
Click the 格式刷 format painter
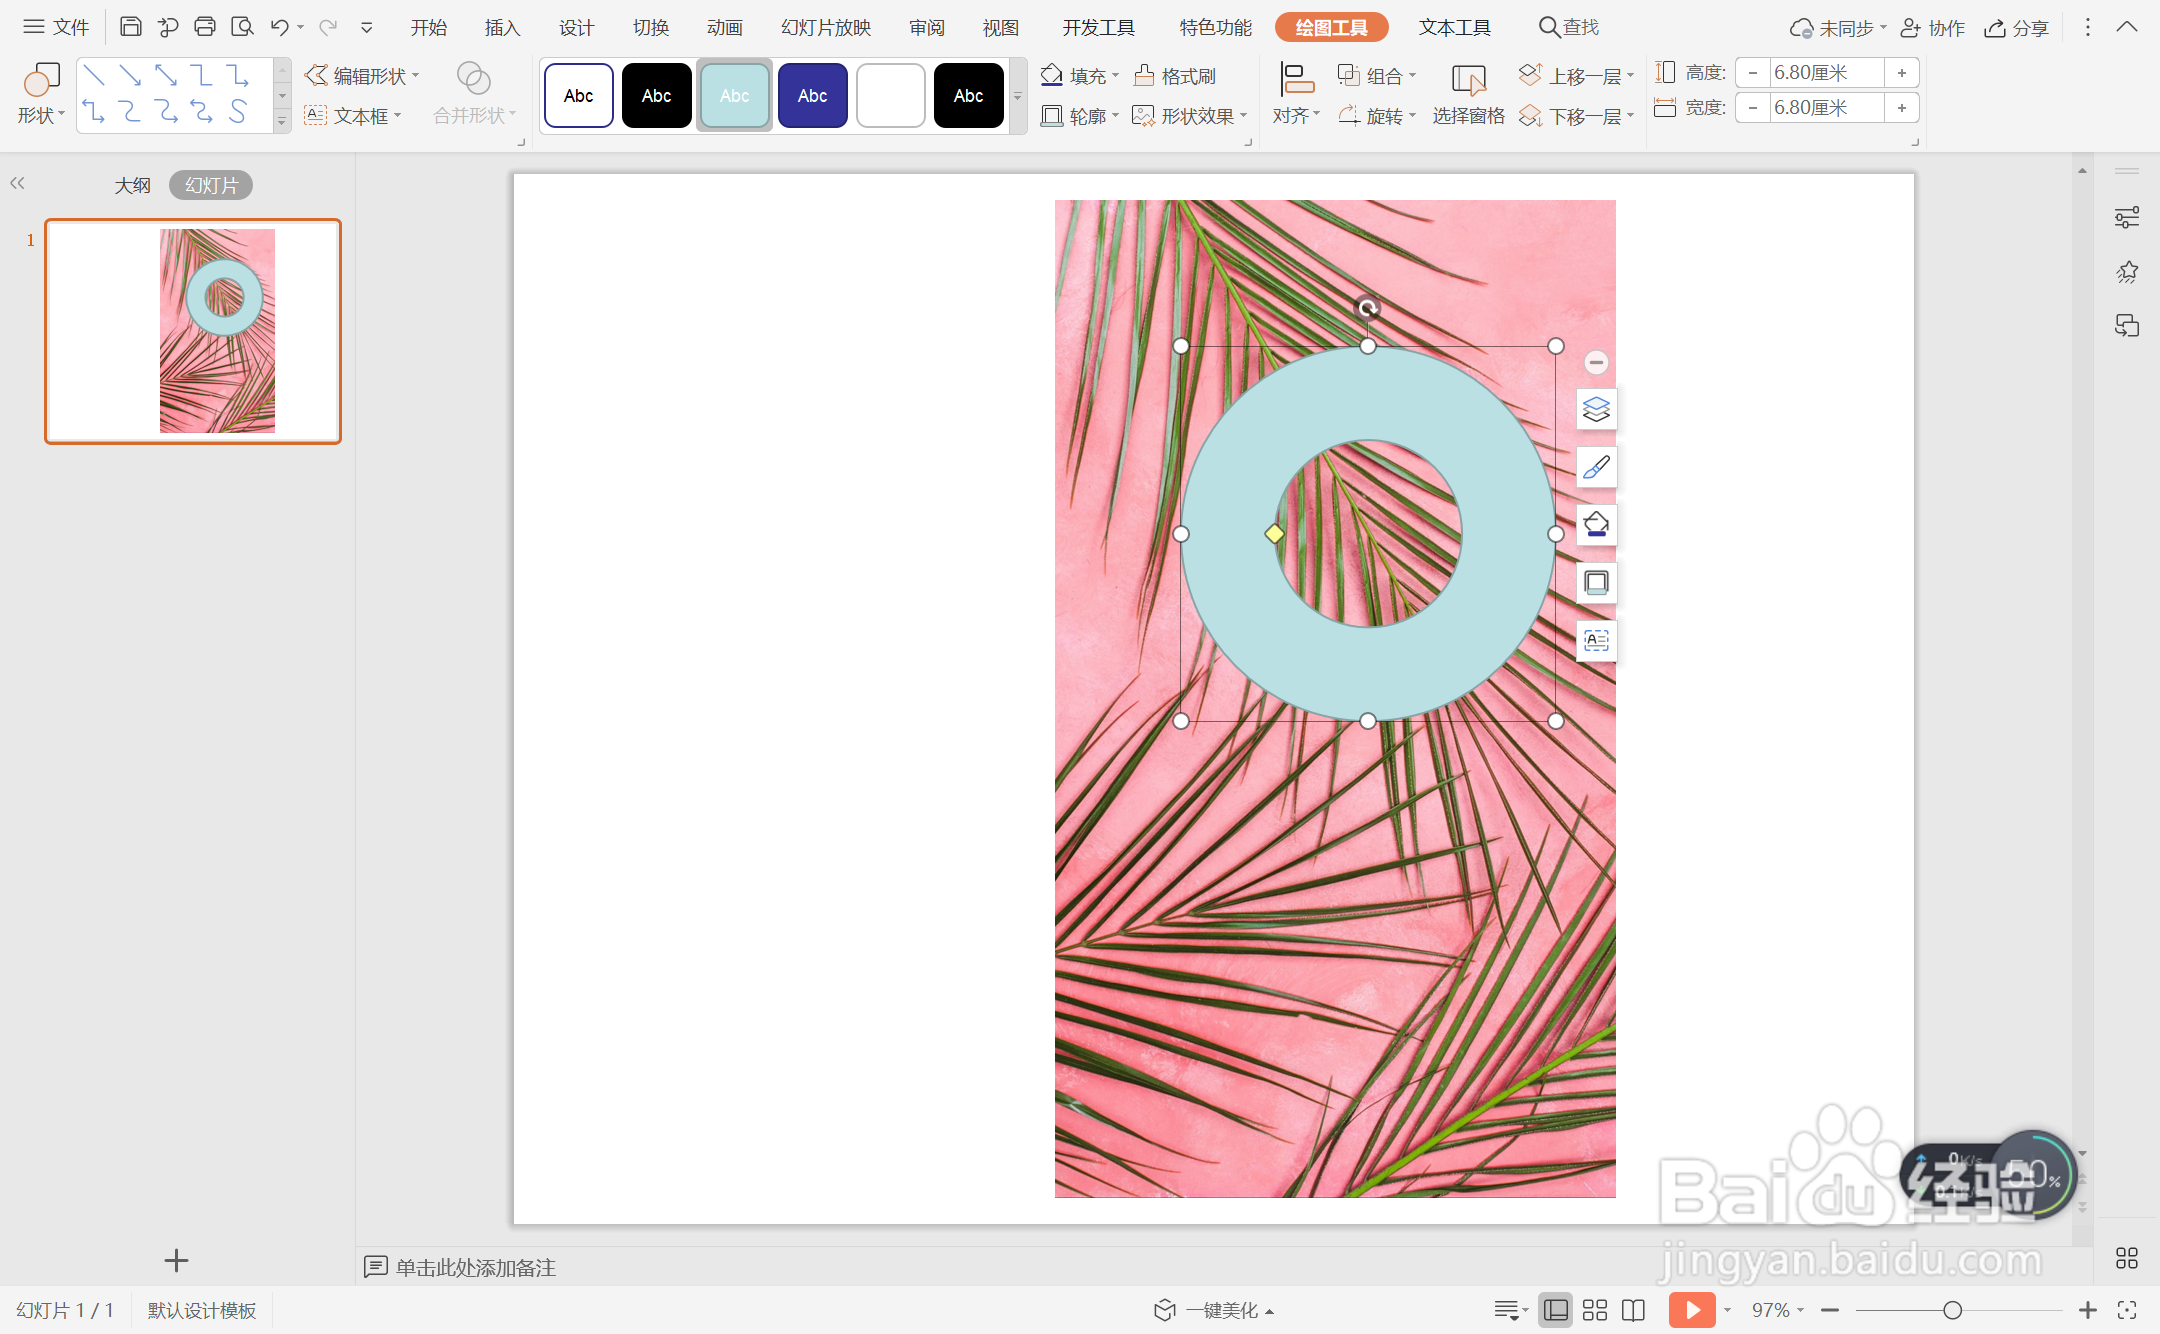coord(1176,76)
